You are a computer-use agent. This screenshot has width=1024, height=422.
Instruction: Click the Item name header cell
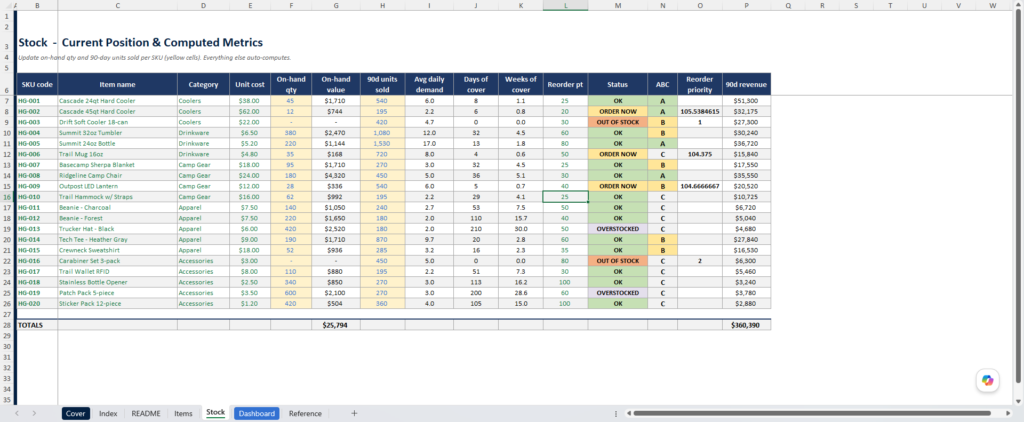click(x=118, y=84)
